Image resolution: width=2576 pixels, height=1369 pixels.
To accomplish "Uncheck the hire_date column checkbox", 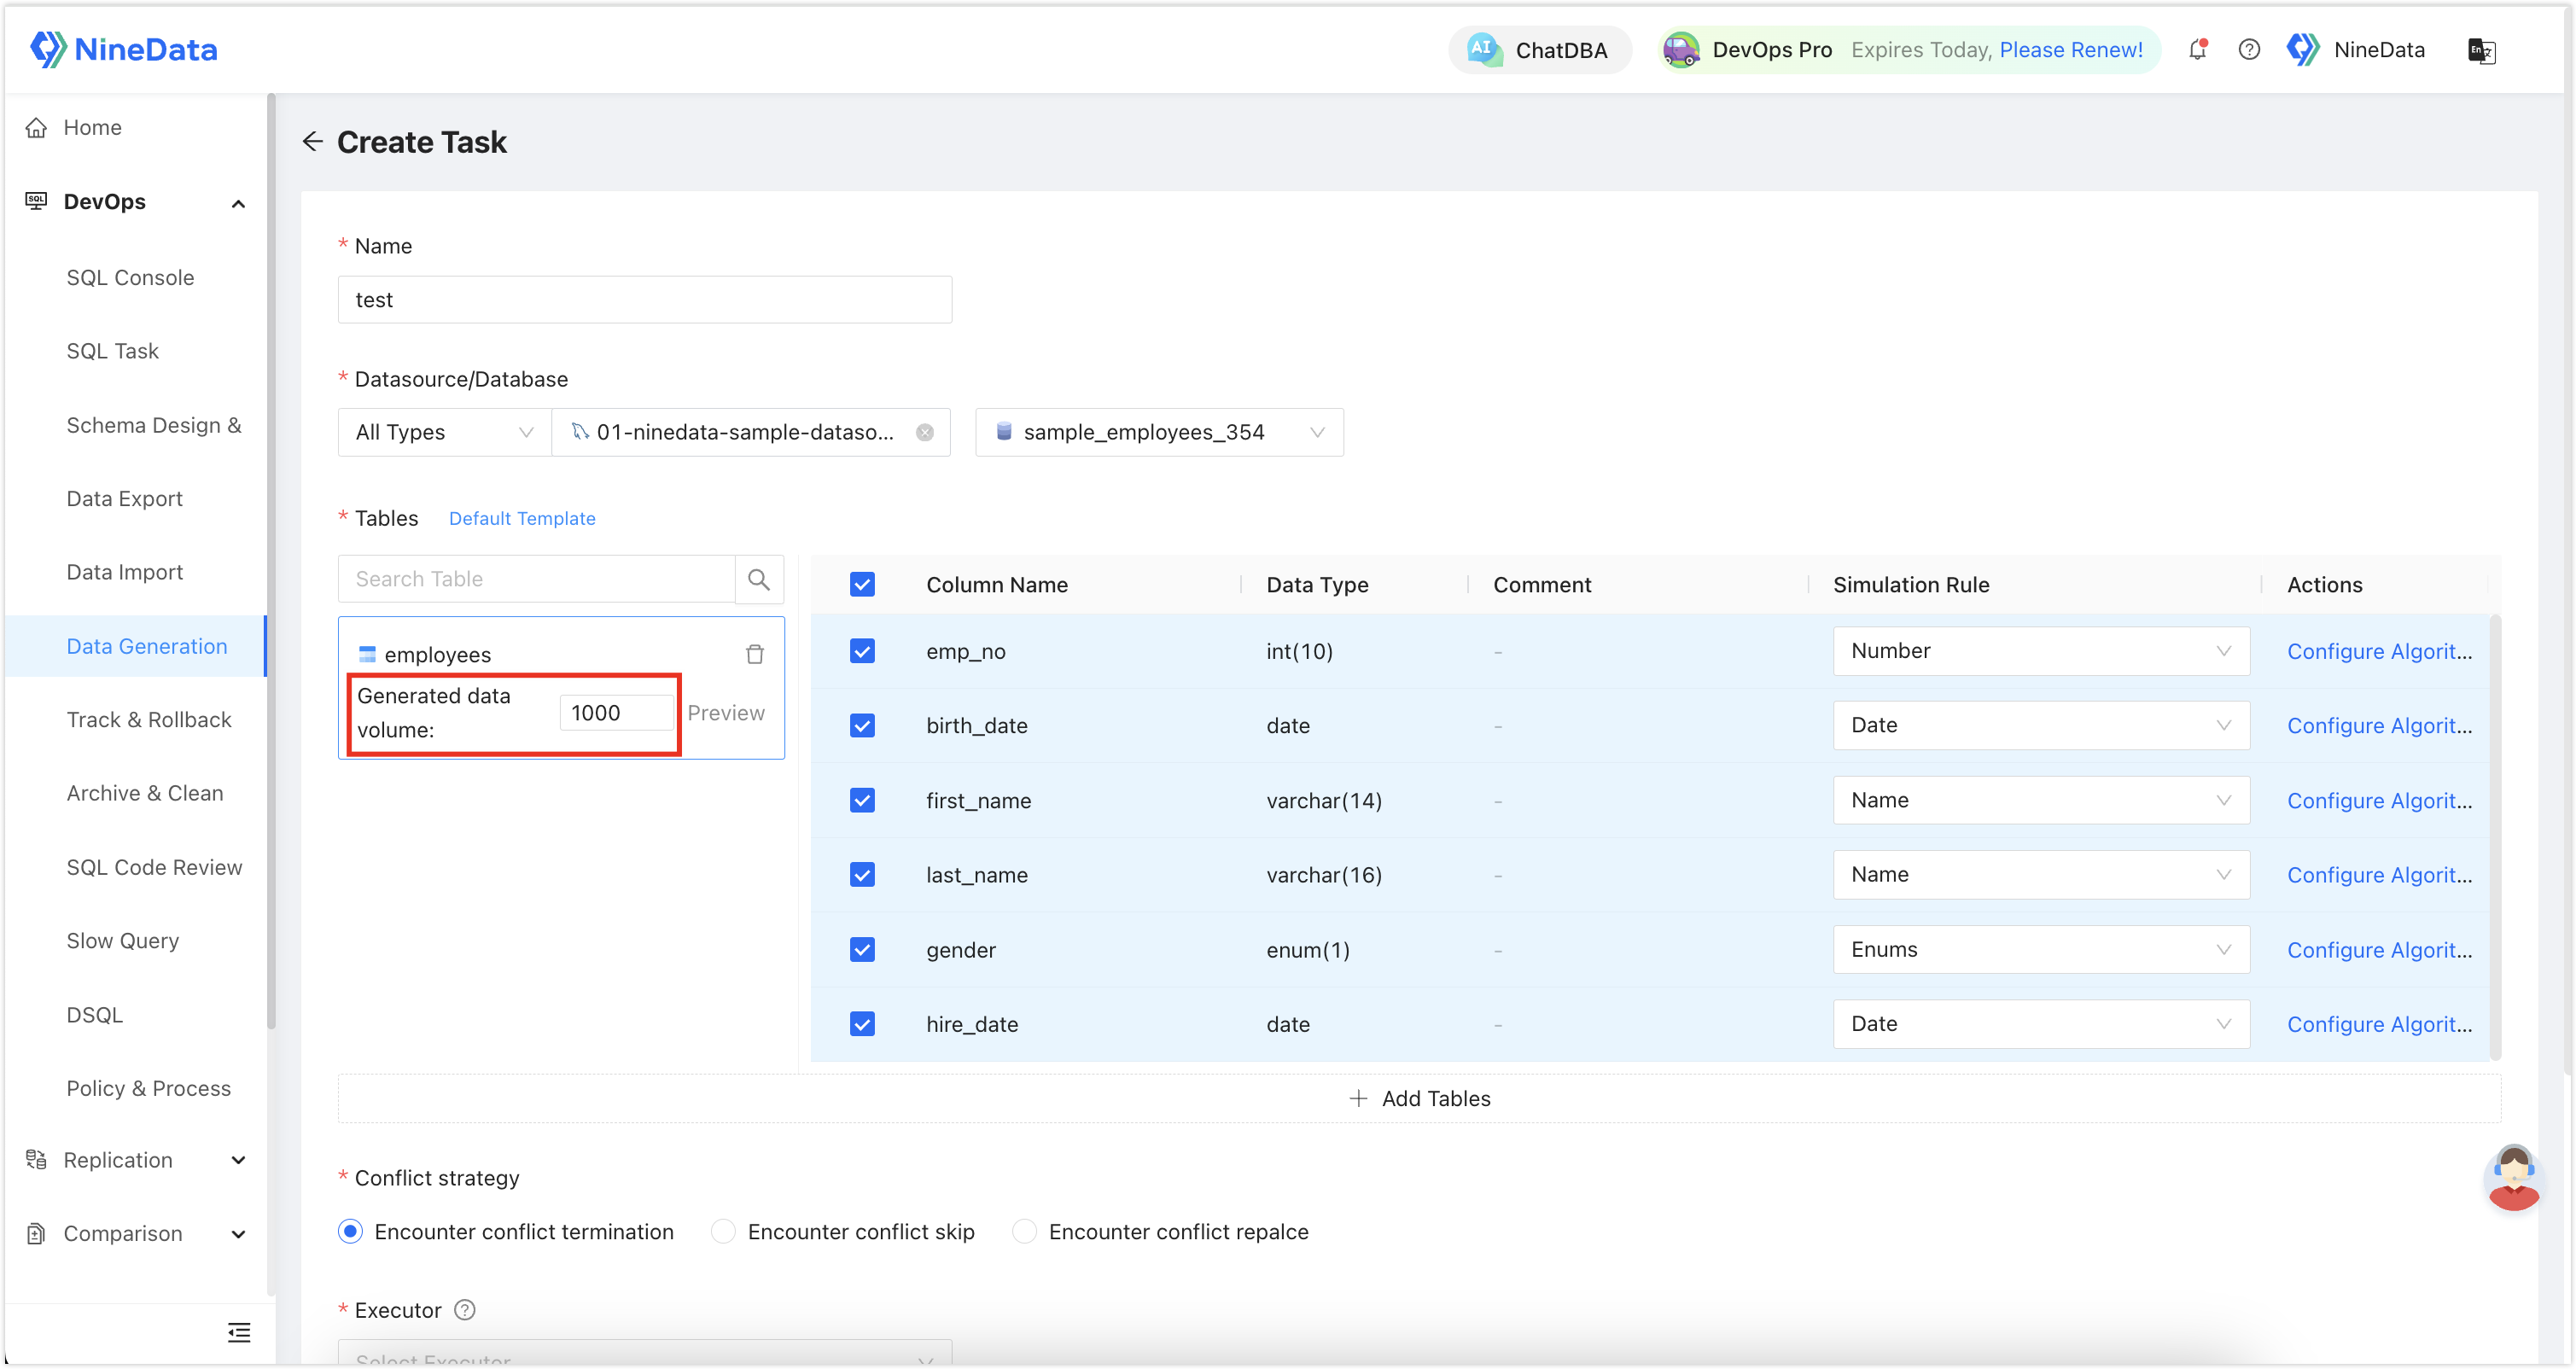I will point(862,1024).
